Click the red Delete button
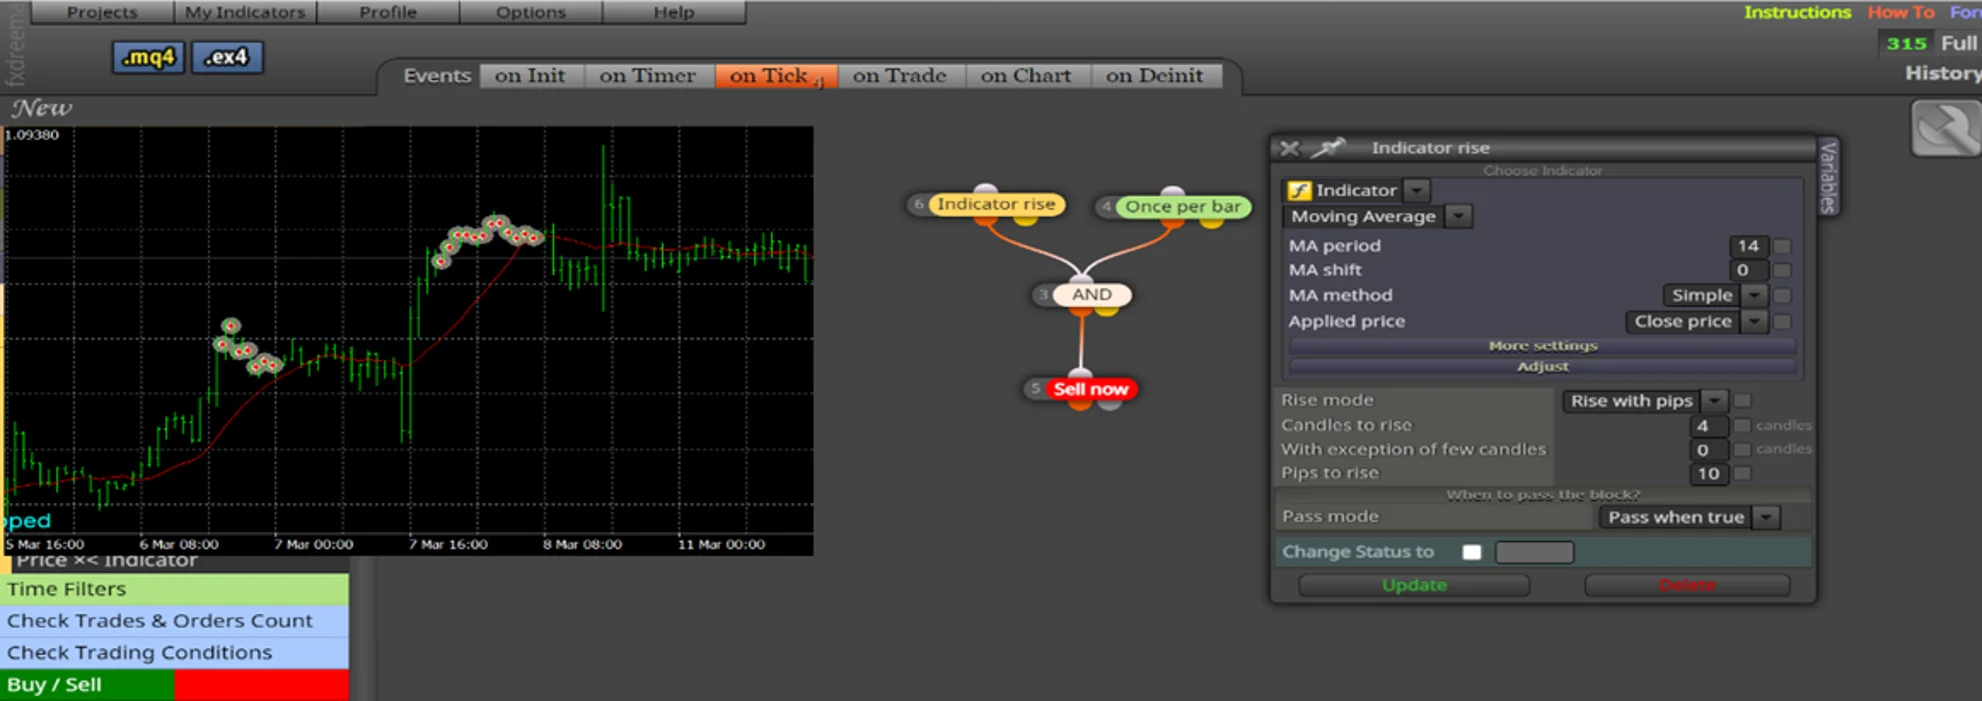 1687,585
